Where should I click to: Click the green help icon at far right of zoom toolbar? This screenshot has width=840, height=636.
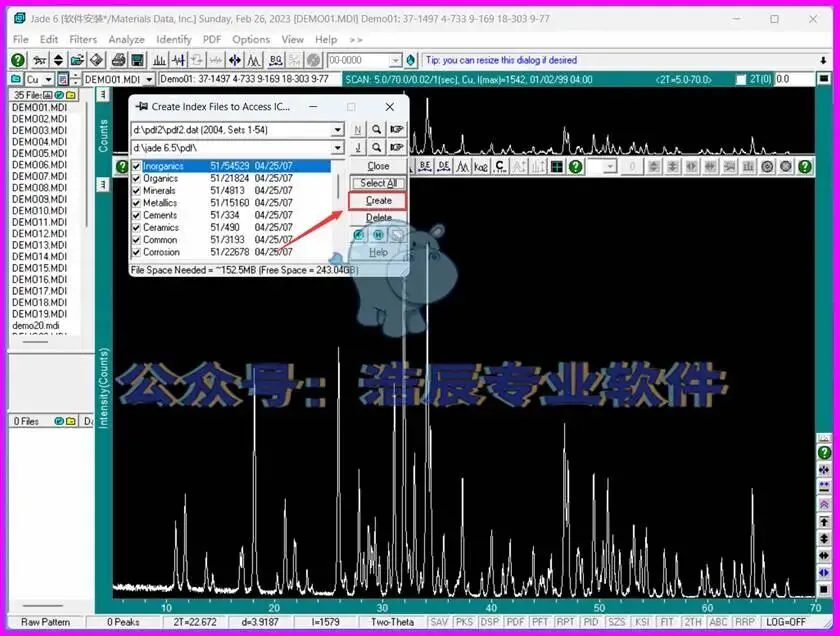click(x=805, y=167)
